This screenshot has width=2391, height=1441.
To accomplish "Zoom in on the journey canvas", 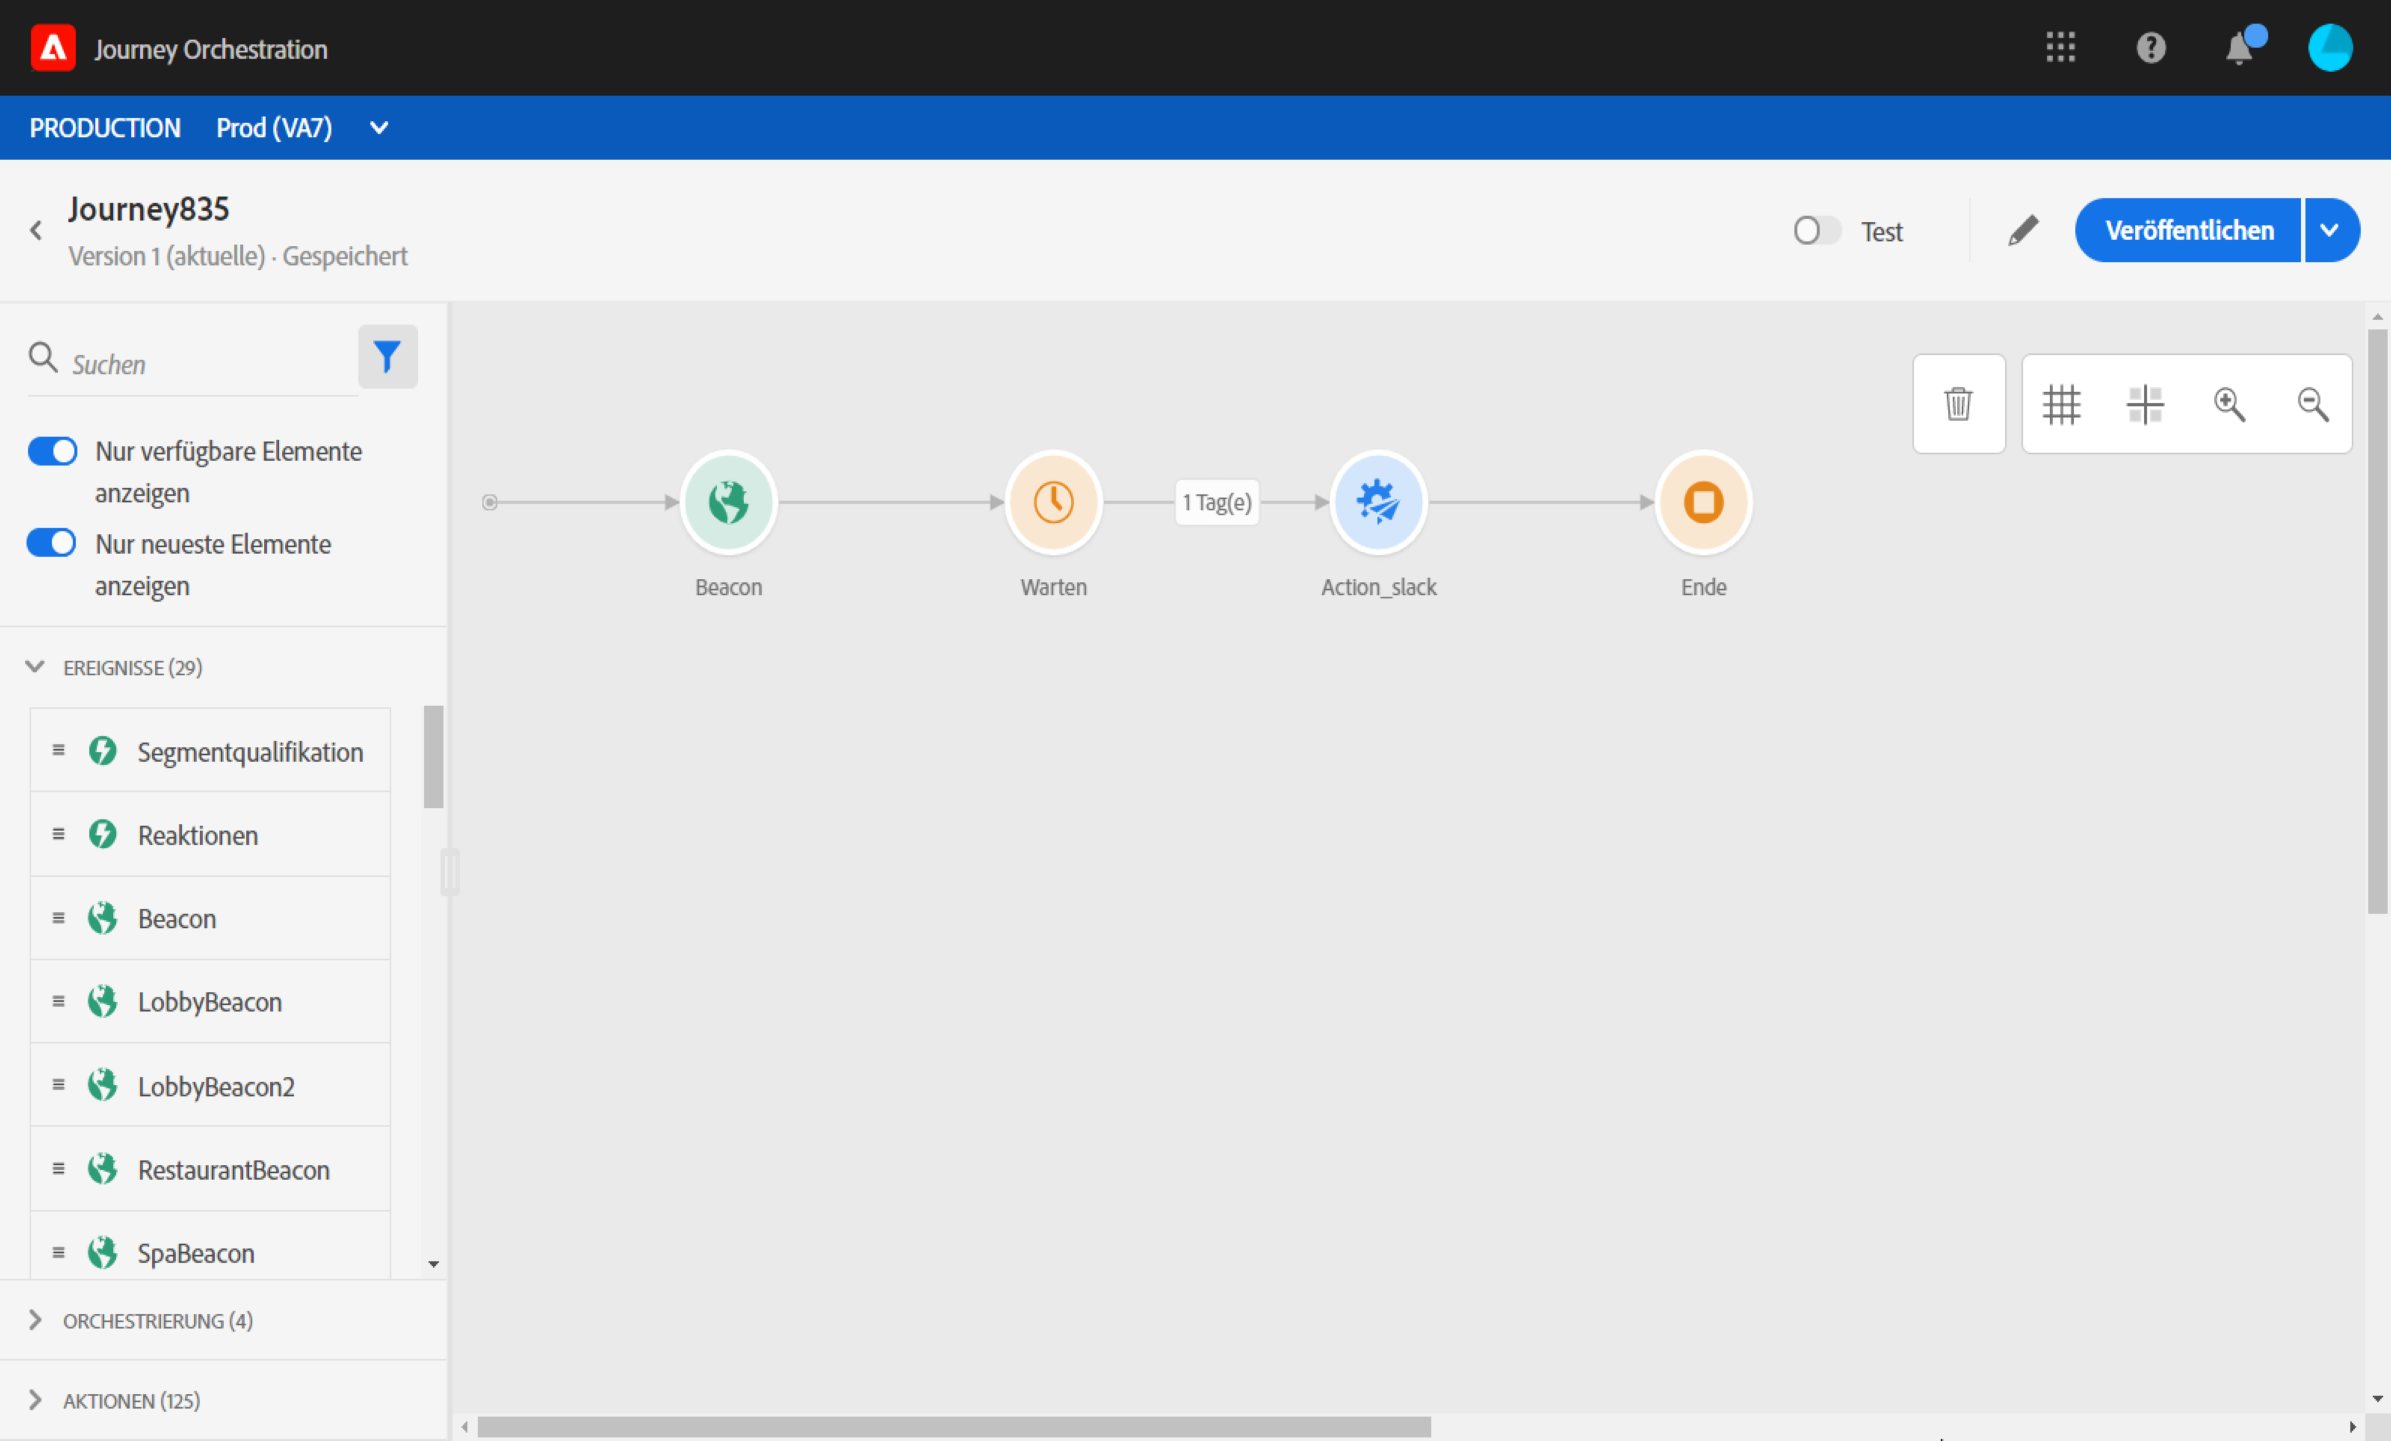I will tap(2229, 404).
